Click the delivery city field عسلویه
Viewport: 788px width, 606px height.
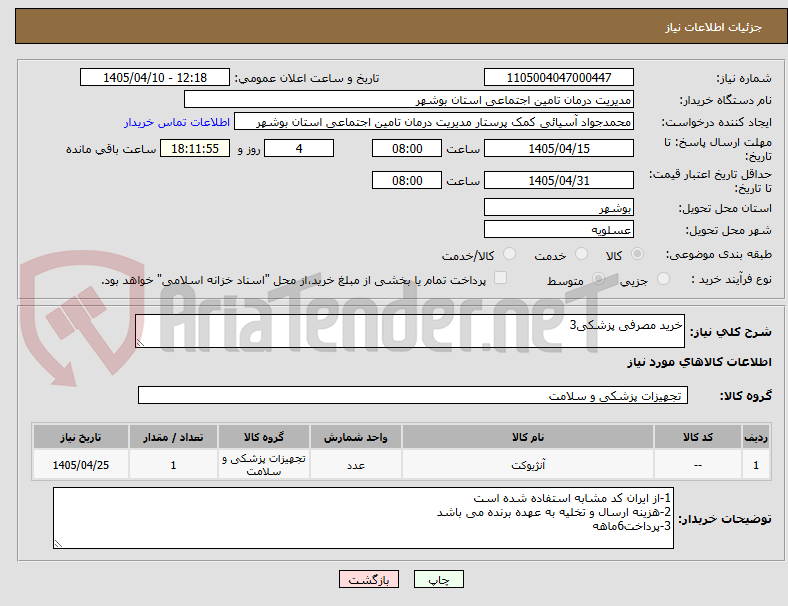558,229
